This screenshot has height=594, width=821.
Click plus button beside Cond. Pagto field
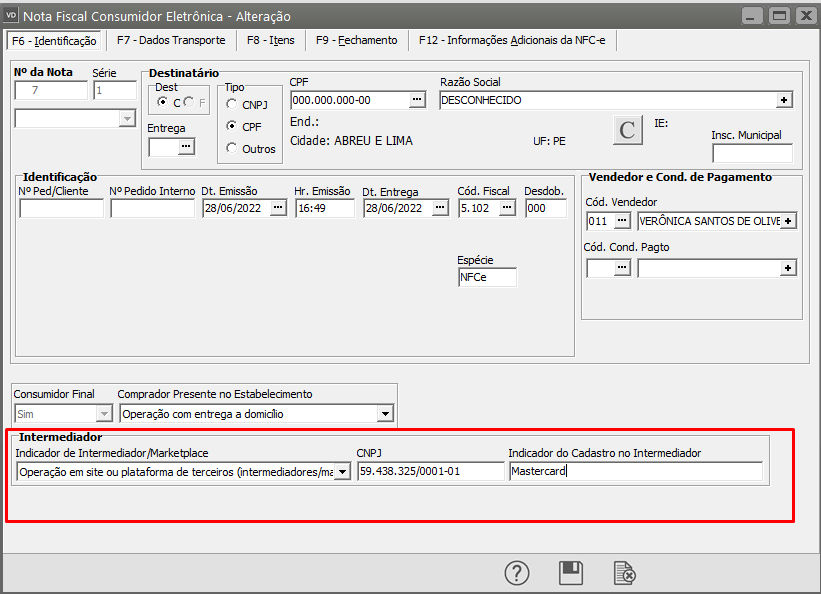coord(788,268)
